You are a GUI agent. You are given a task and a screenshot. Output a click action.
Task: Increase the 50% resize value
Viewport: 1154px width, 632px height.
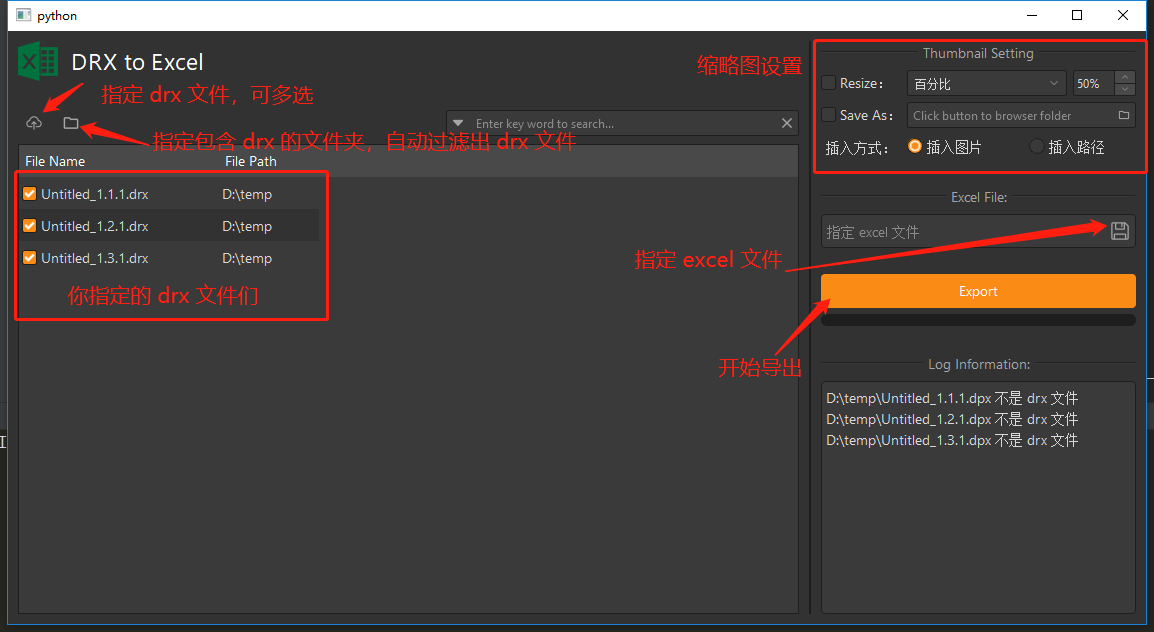pos(1125,77)
